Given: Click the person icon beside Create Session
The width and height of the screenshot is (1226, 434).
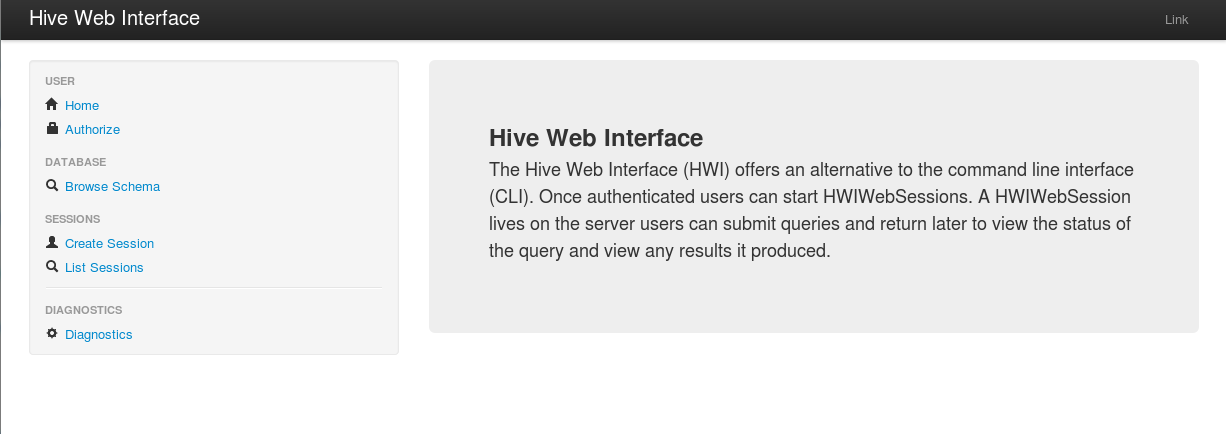Looking at the screenshot, I should [x=52, y=242].
